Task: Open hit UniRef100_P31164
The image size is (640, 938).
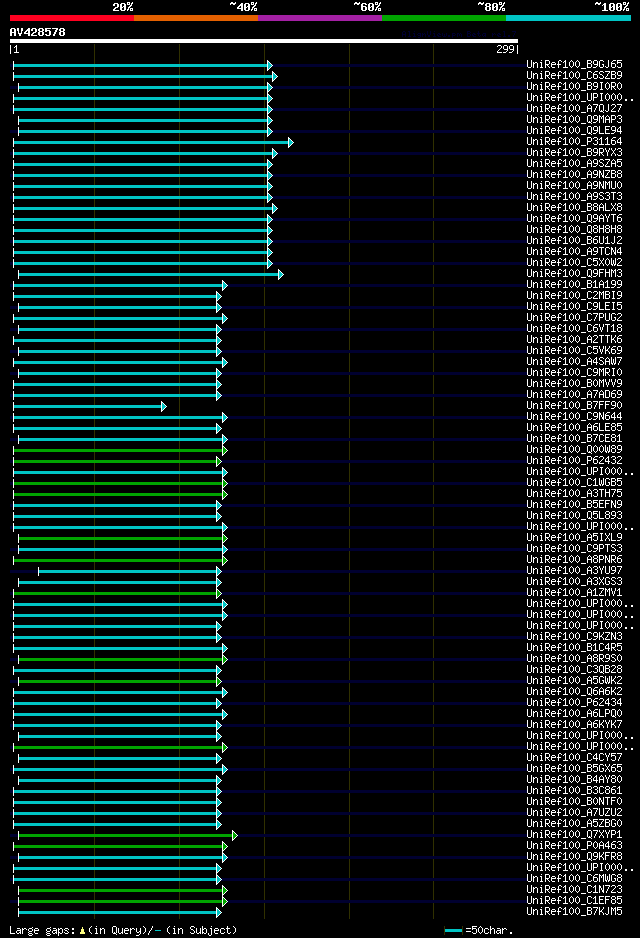Action: [574, 141]
